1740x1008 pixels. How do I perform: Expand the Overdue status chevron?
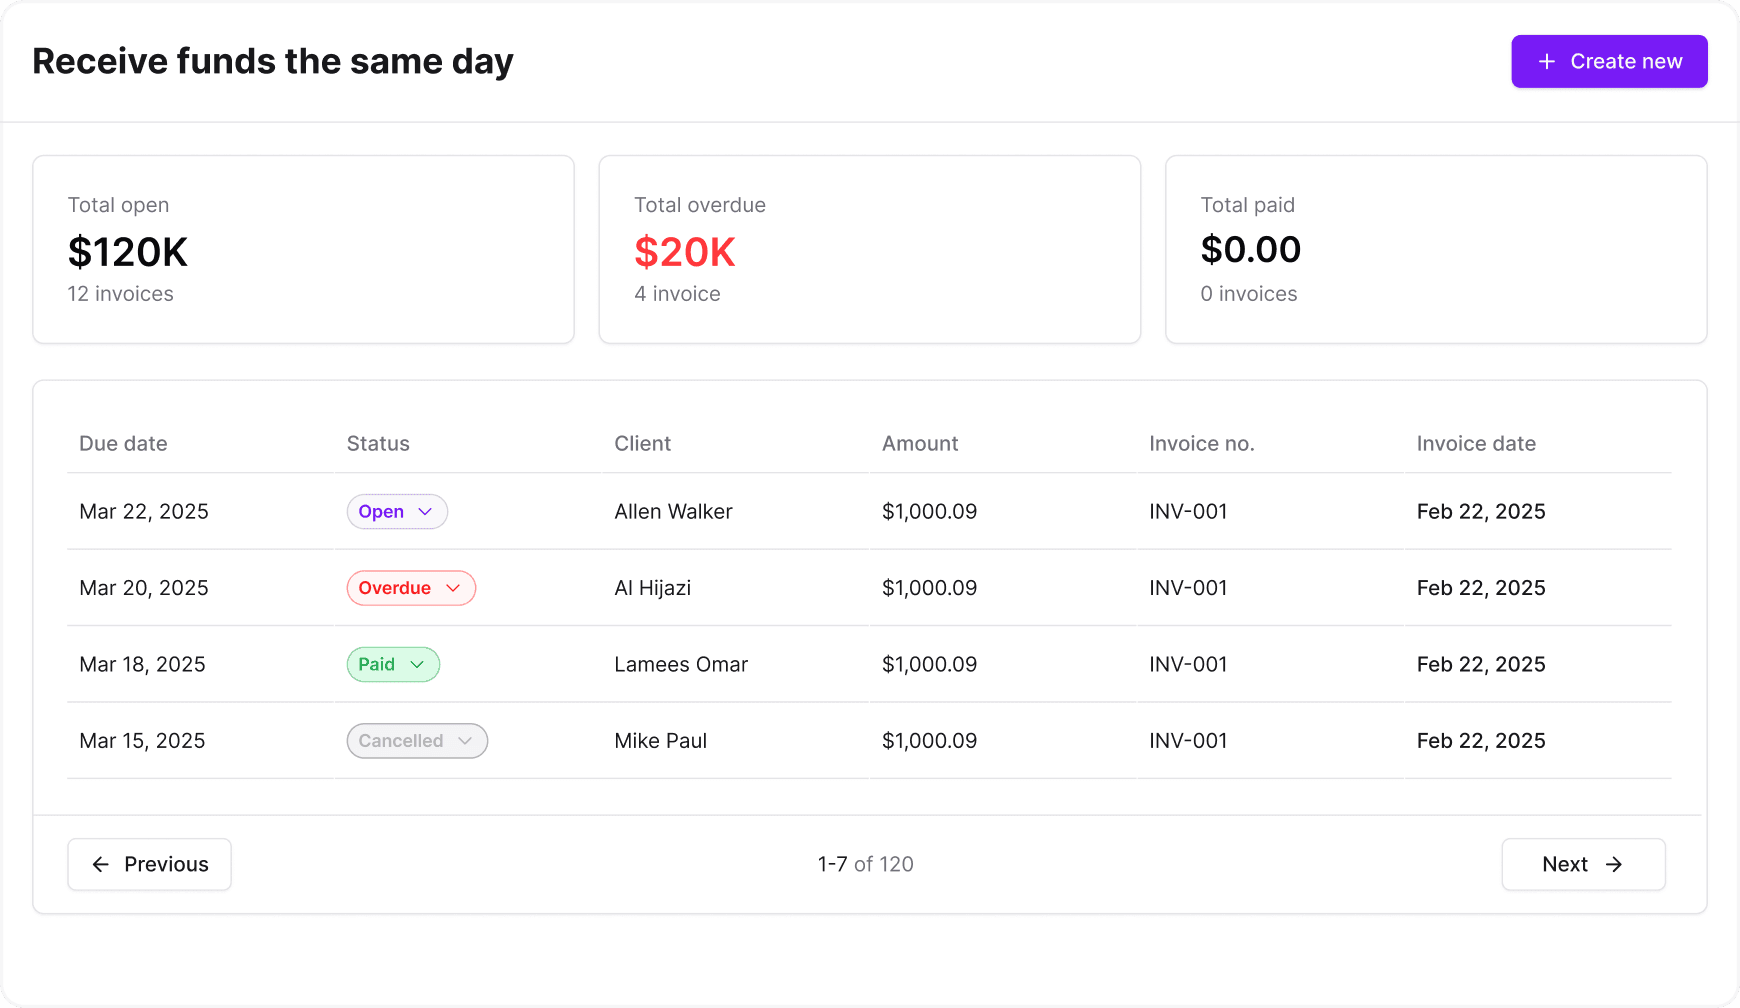tap(453, 588)
